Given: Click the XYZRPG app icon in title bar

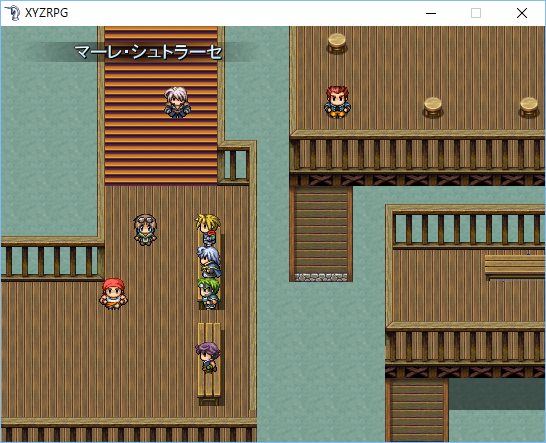Looking at the screenshot, I should coord(12,13).
